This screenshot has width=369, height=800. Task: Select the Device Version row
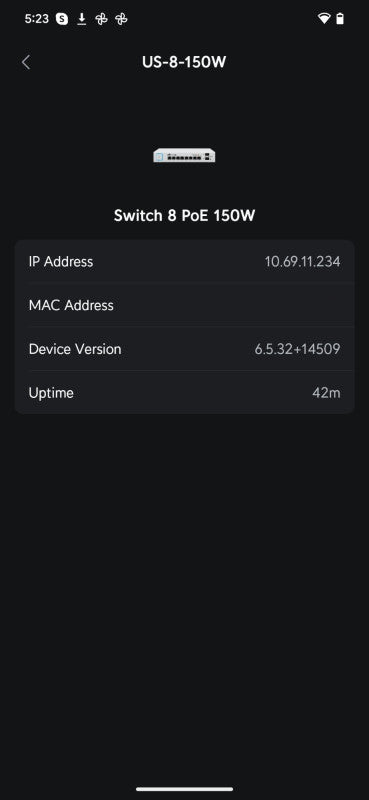click(x=184, y=349)
